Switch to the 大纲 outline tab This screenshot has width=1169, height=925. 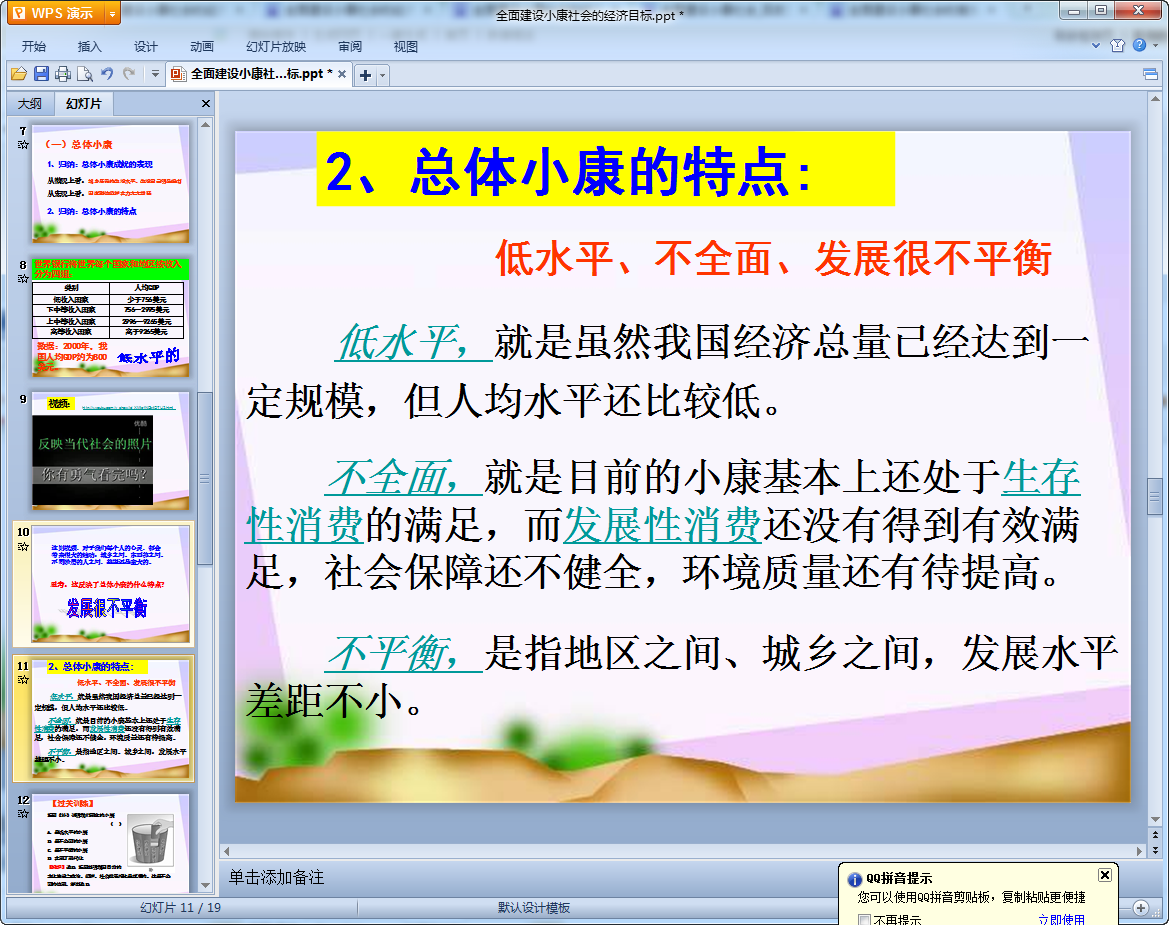coord(30,104)
